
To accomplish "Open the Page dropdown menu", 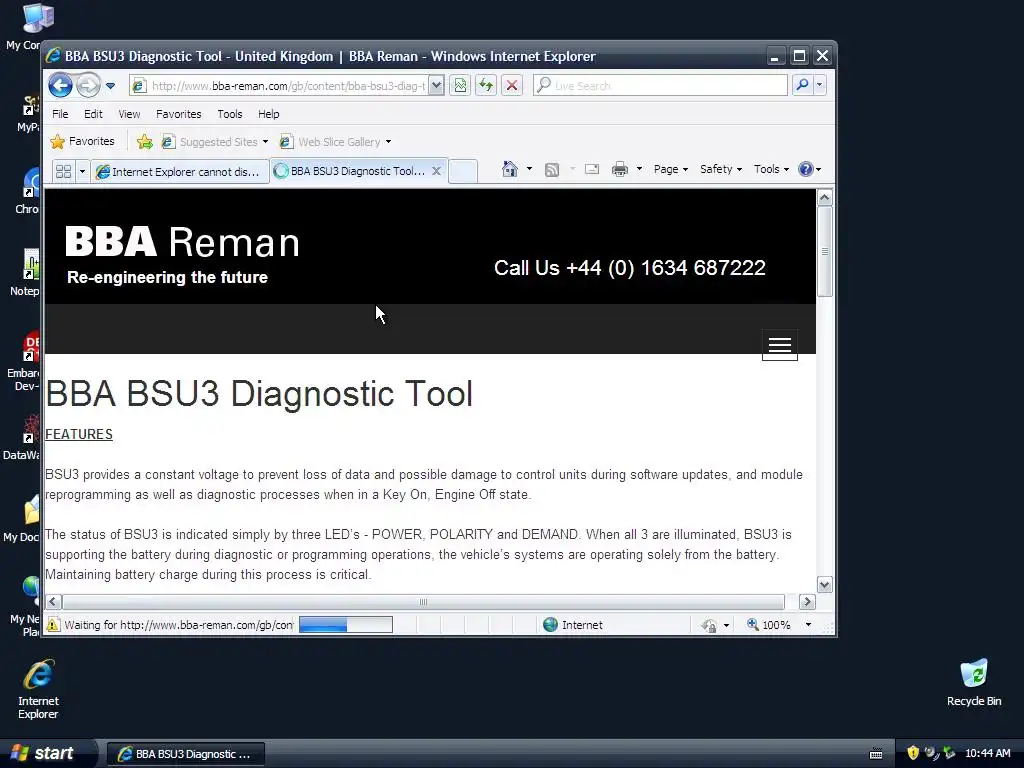I will 671,169.
